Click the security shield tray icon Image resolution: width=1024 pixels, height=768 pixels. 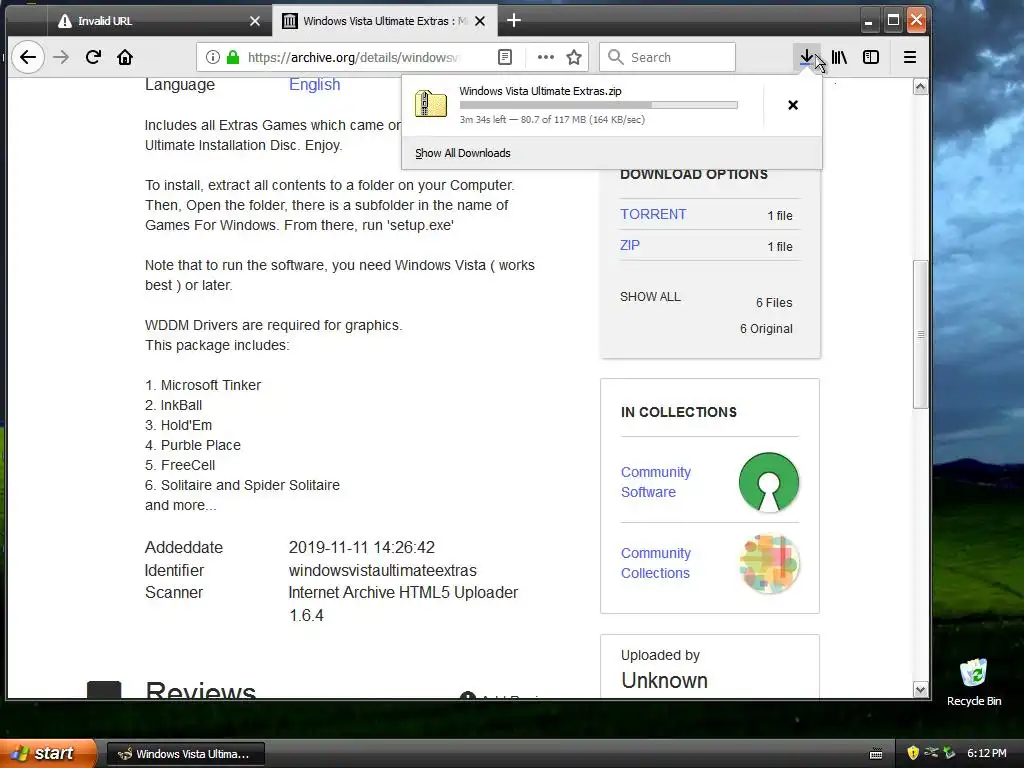pyautogui.click(x=913, y=753)
